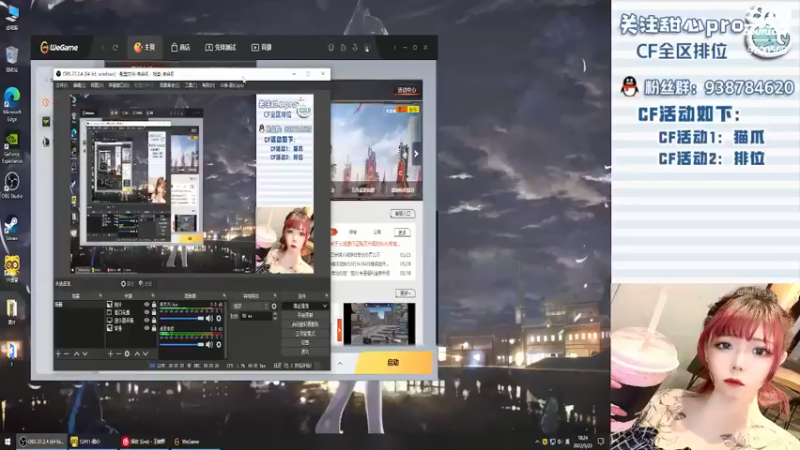The width and height of the screenshot is (800, 450).
Task: Open the WeGame early-access testing tab
Action: (x=220, y=47)
